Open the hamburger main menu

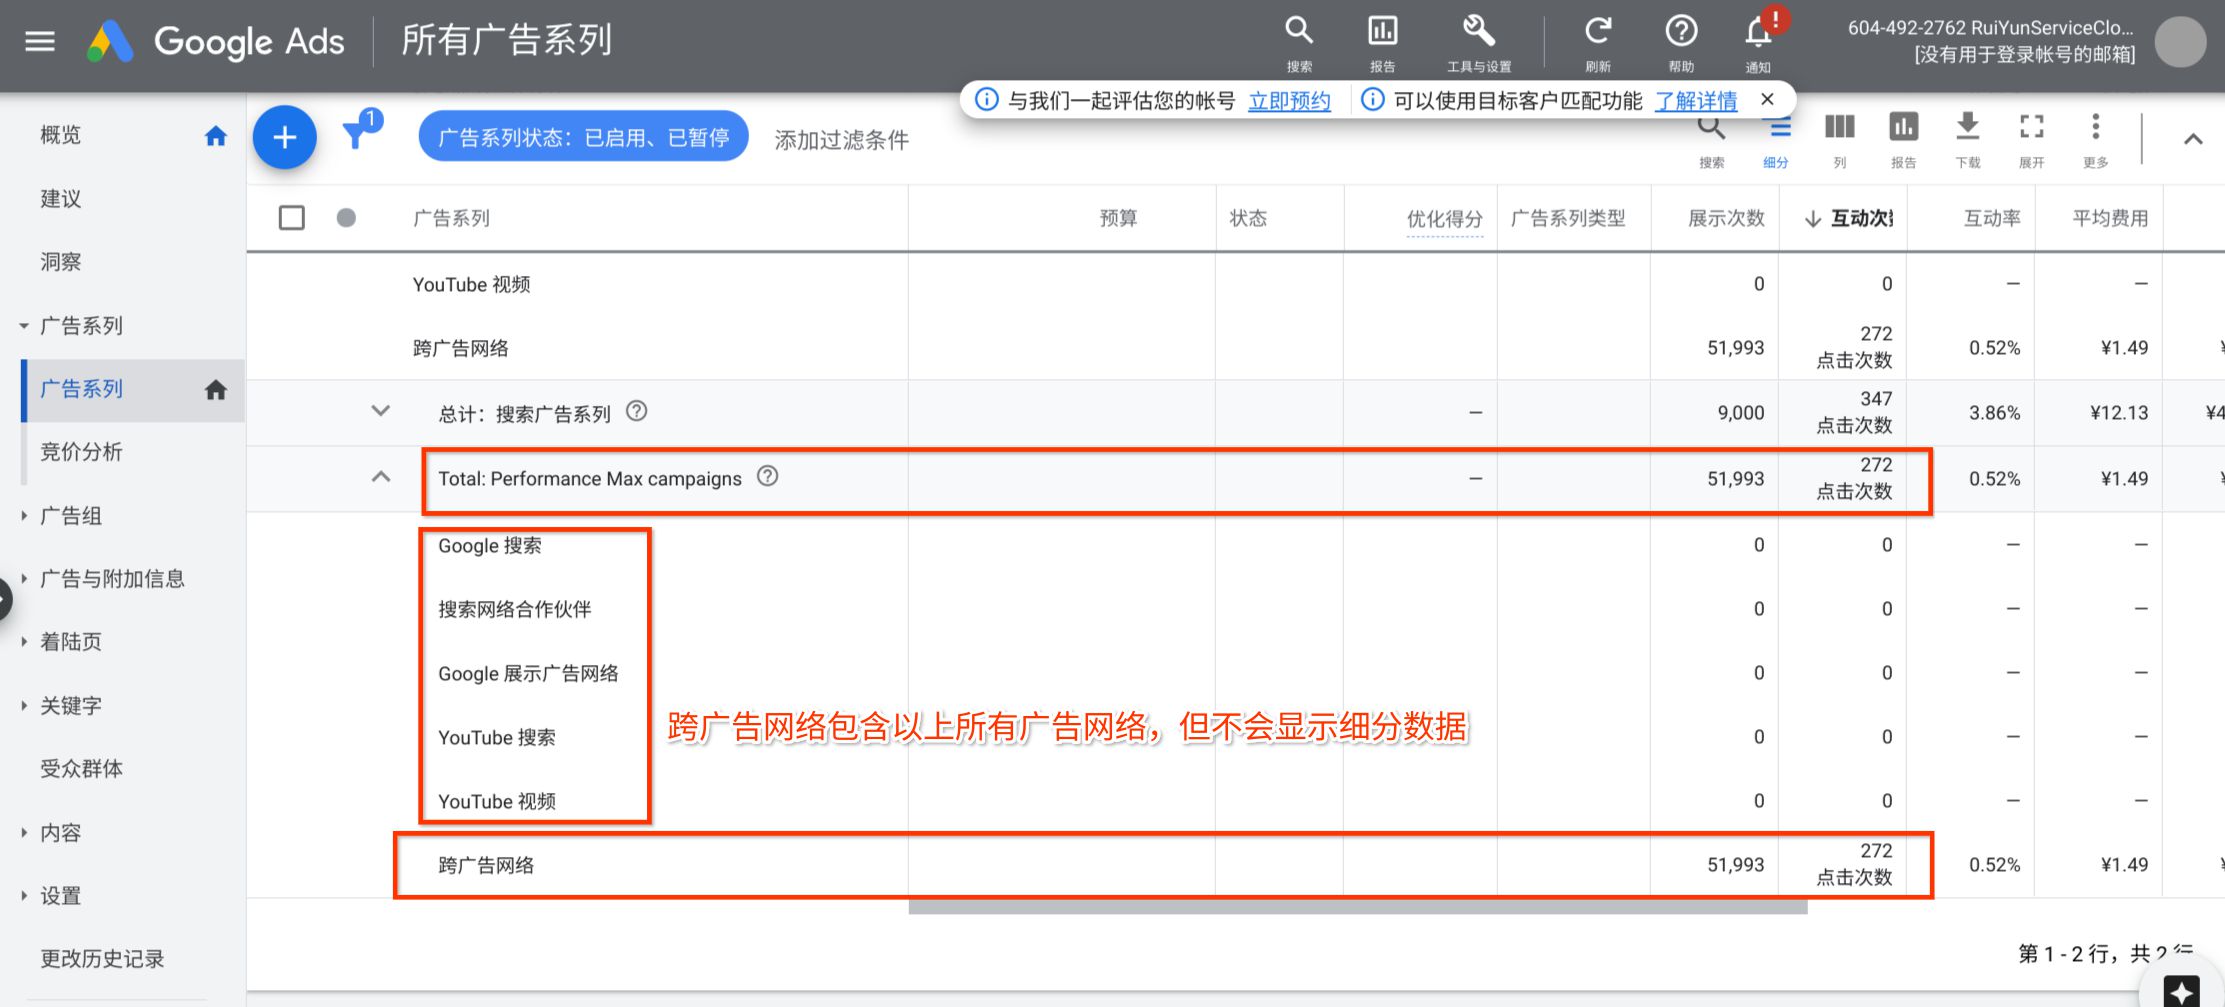[40, 41]
